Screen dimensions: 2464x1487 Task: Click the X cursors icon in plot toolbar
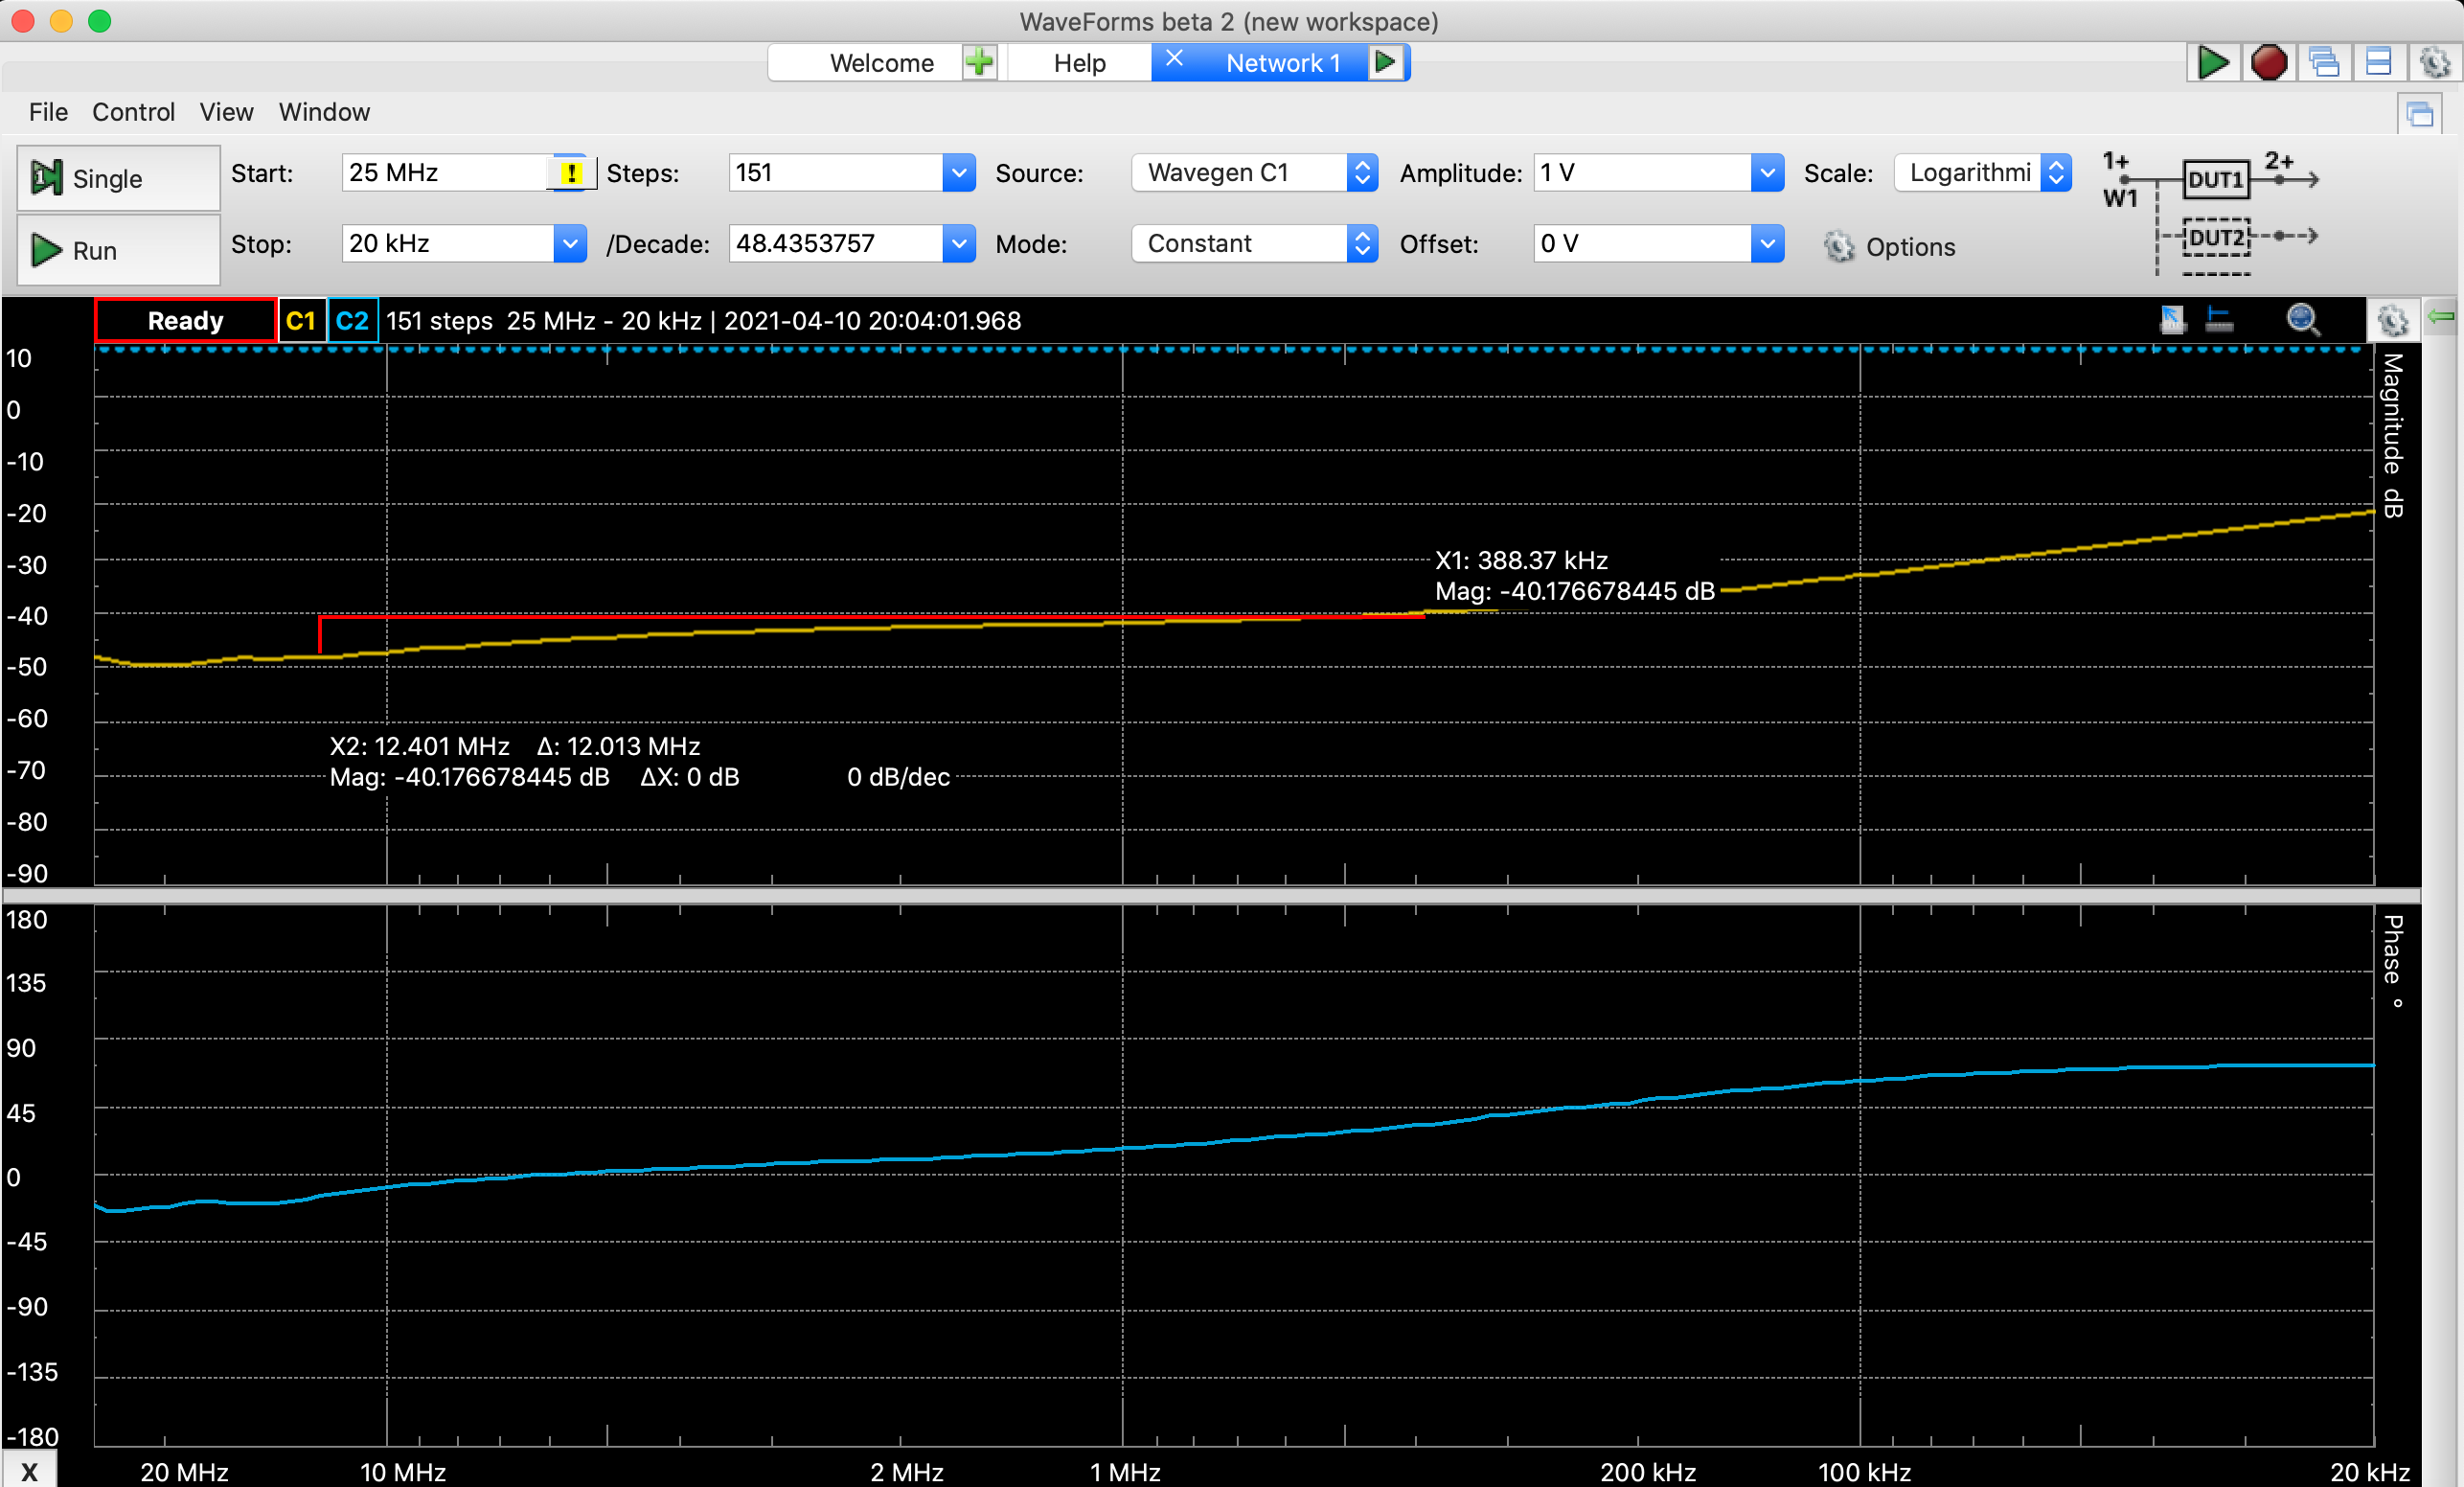[2218, 320]
